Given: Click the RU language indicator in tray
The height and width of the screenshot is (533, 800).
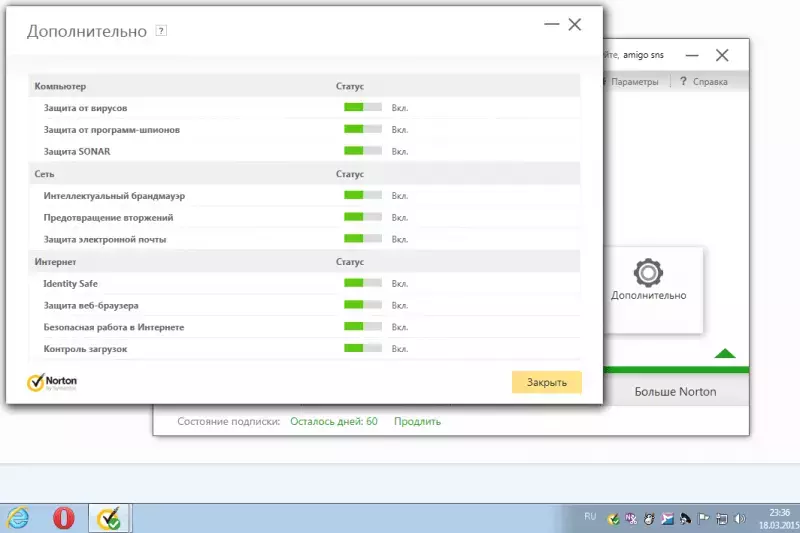Looking at the screenshot, I should point(590,517).
